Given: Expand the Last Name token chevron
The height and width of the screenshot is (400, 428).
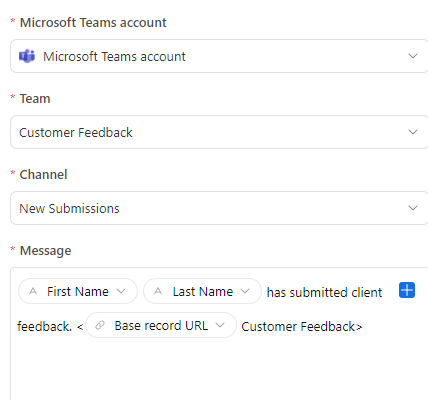Looking at the screenshot, I should coord(245,291).
